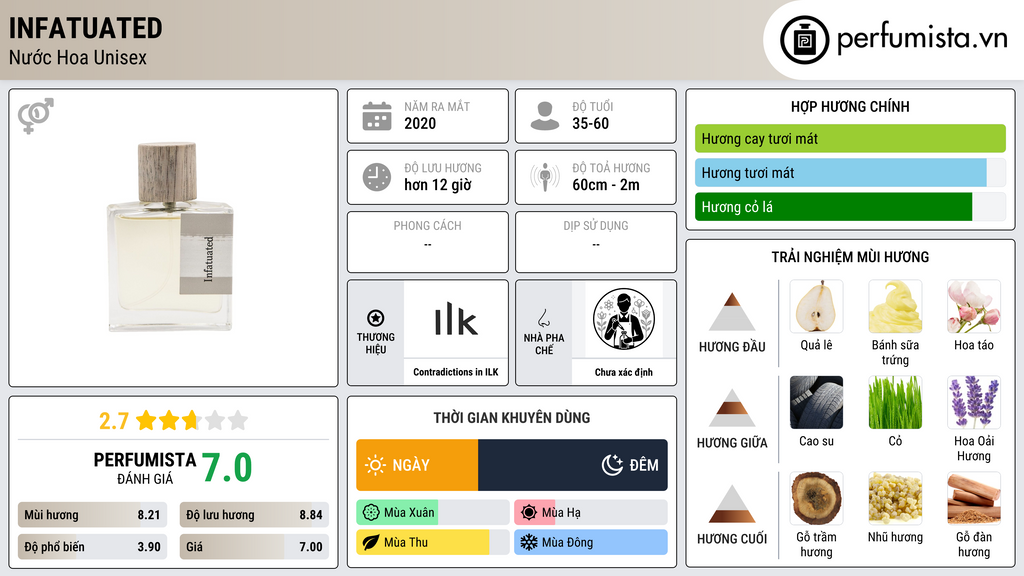Image resolution: width=1024 pixels, height=576 pixels.
Task: Click the Hương cỏ lá accord bar
Action: click(x=850, y=207)
